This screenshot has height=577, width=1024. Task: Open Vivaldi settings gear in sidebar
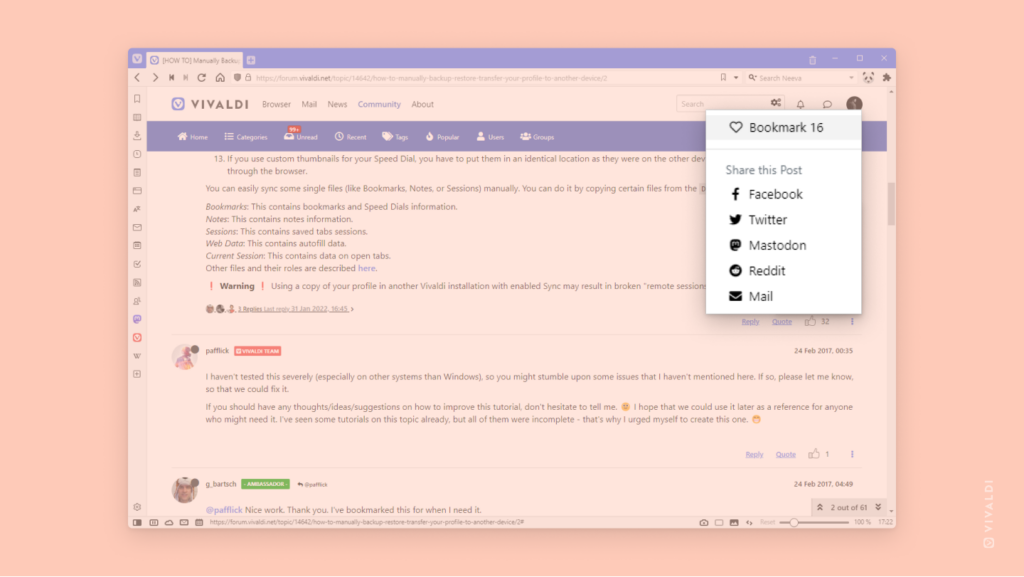tap(137, 507)
